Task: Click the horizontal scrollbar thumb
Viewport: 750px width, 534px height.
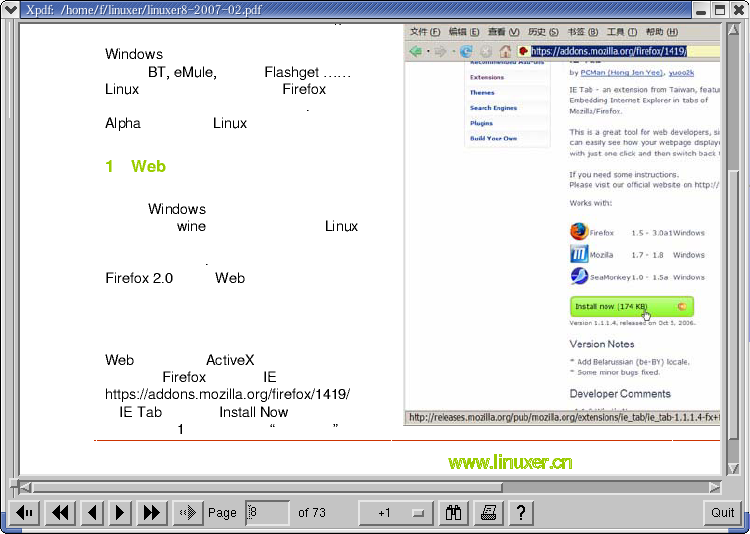Action: point(267,487)
